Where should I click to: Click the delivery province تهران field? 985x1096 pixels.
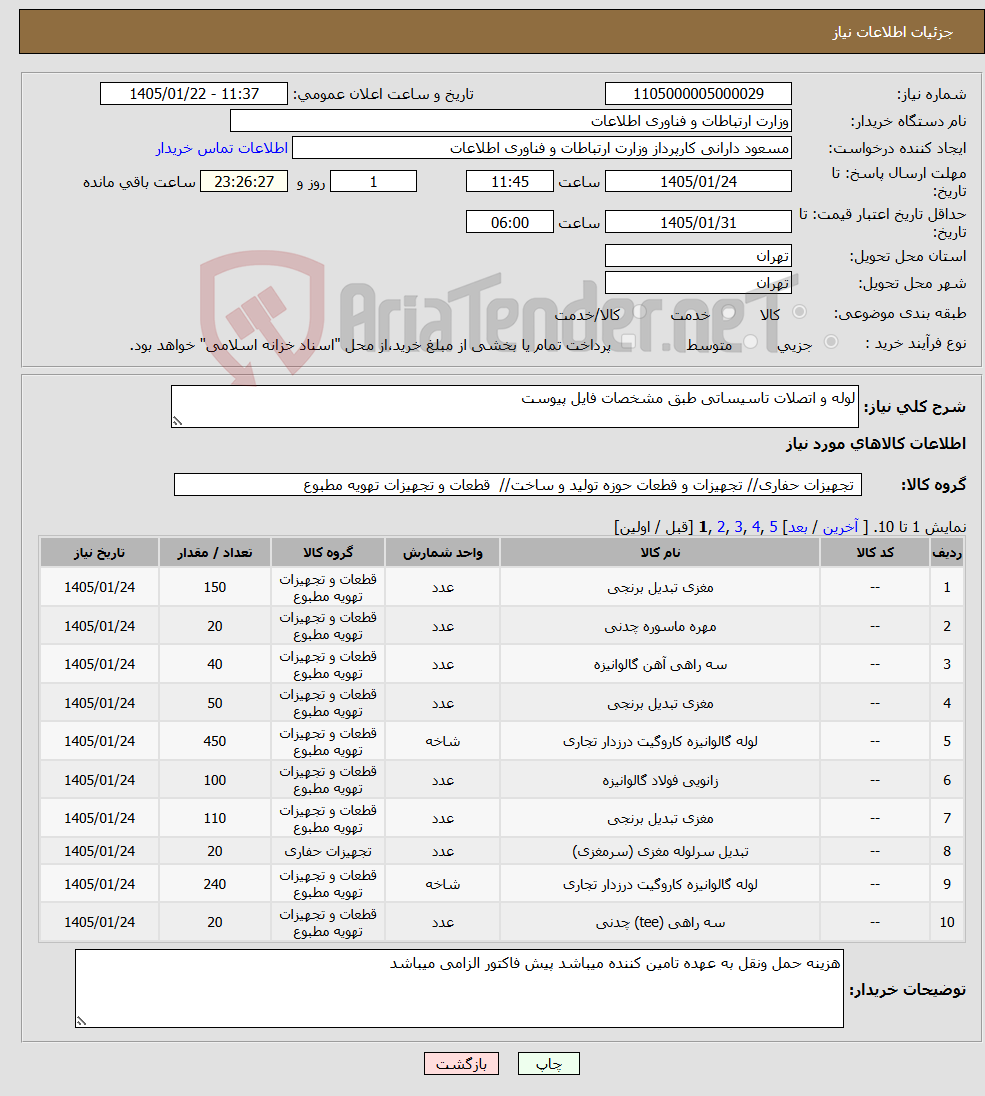click(698, 256)
